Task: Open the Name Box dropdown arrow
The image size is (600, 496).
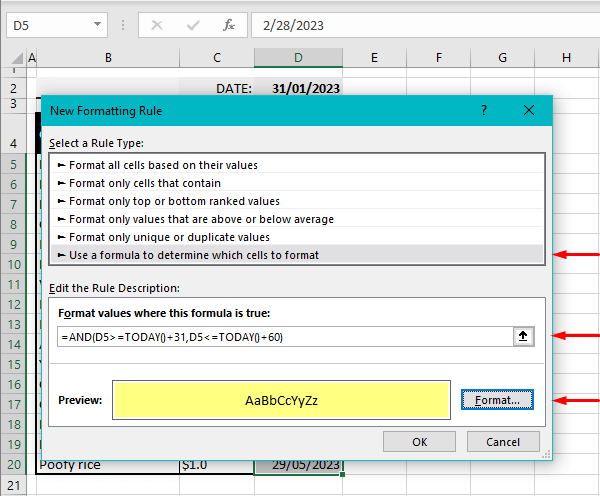Action: pyautogui.click(x=97, y=25)
